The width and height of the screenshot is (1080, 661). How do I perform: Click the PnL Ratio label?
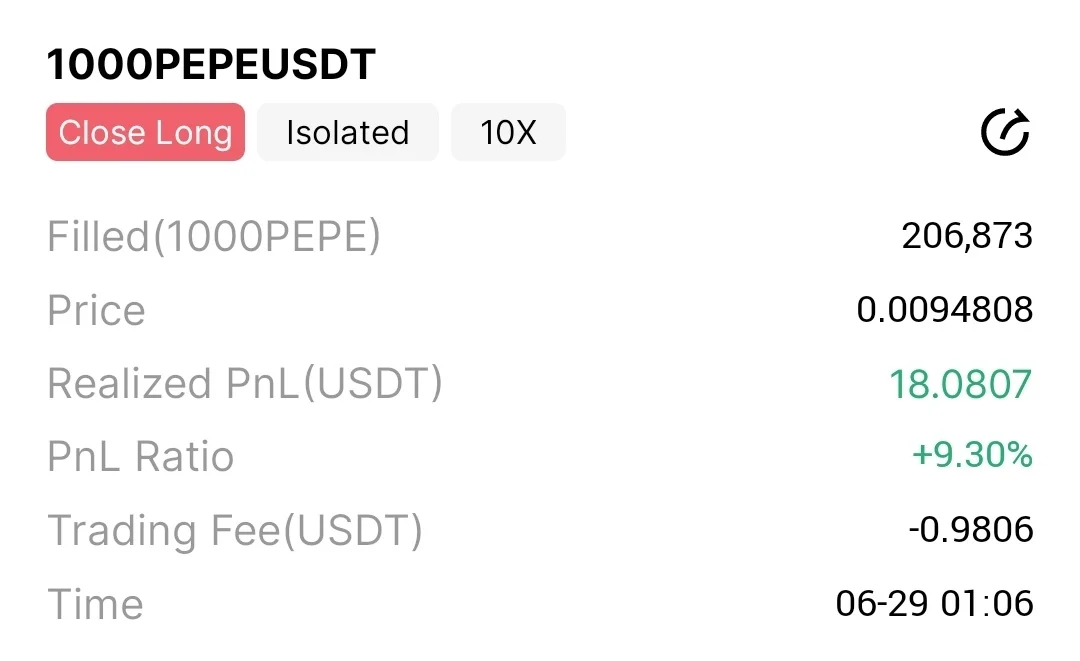140,457
